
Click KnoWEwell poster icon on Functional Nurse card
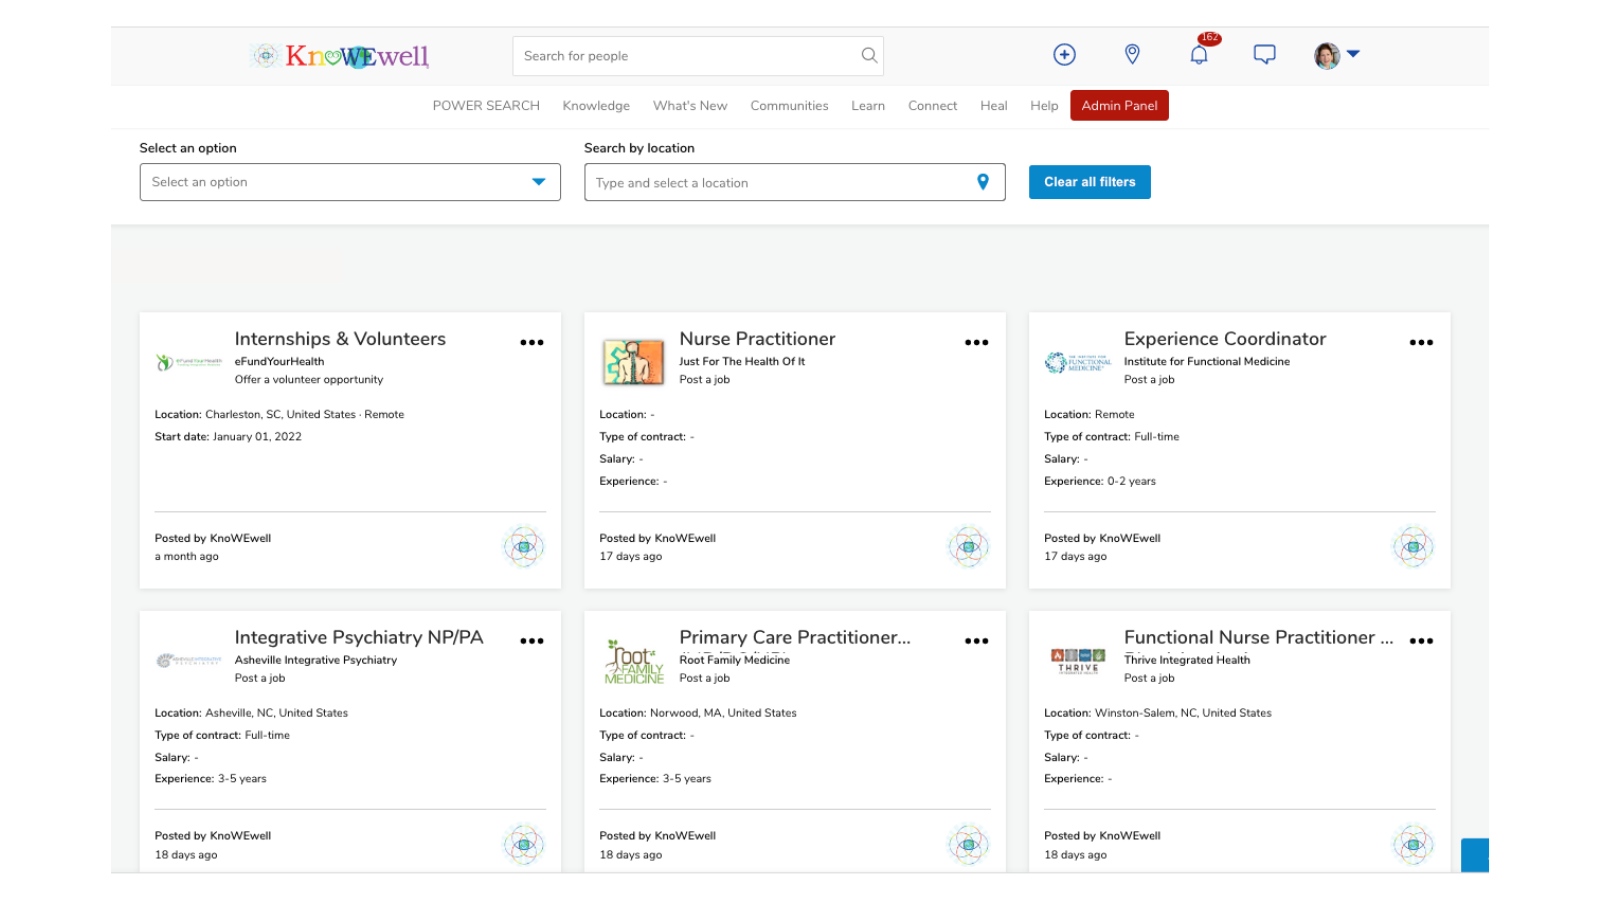1413,845
